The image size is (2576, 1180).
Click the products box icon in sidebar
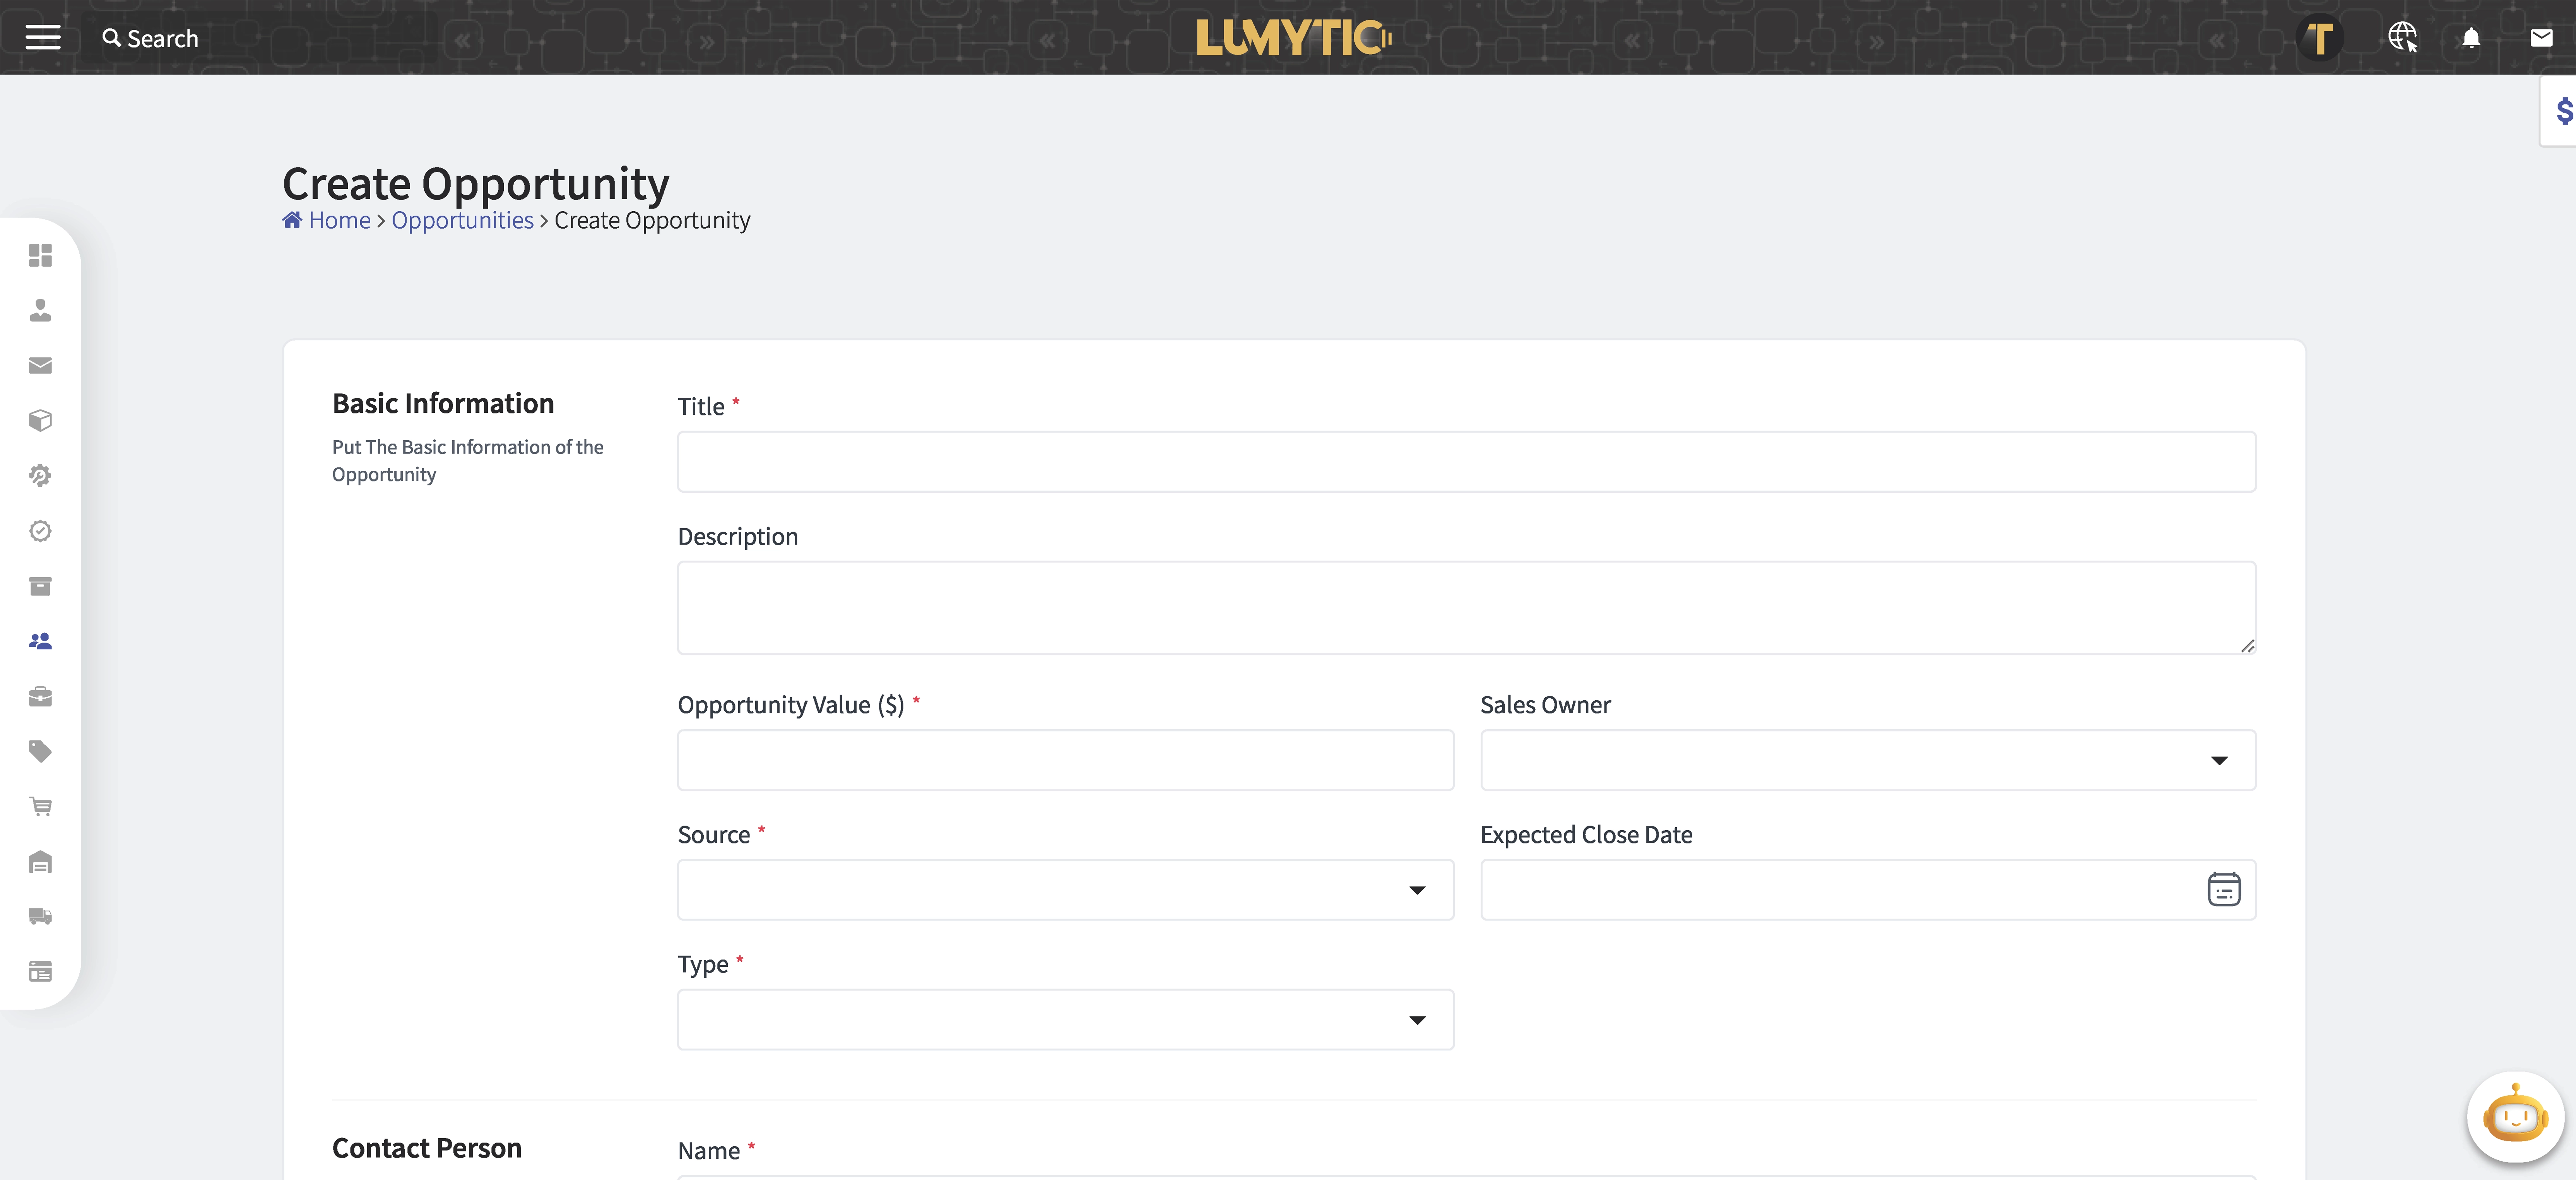(40, 420)
